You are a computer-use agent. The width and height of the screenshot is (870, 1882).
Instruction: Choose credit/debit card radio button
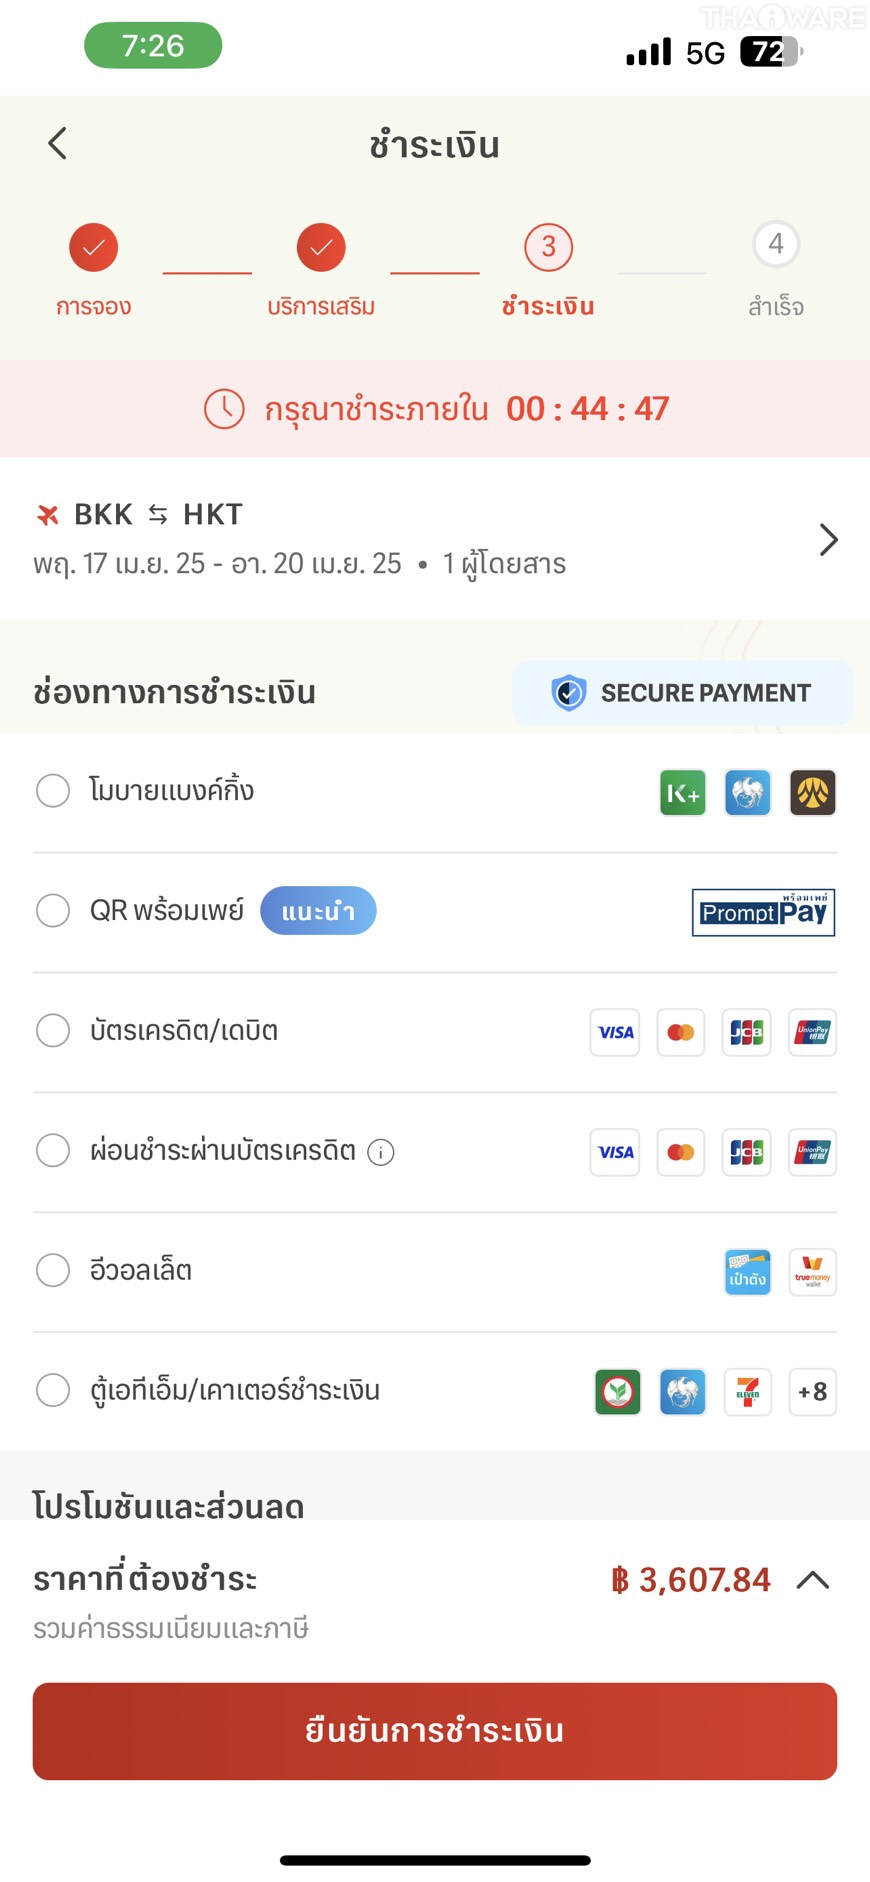click(x=53, y=1031)
